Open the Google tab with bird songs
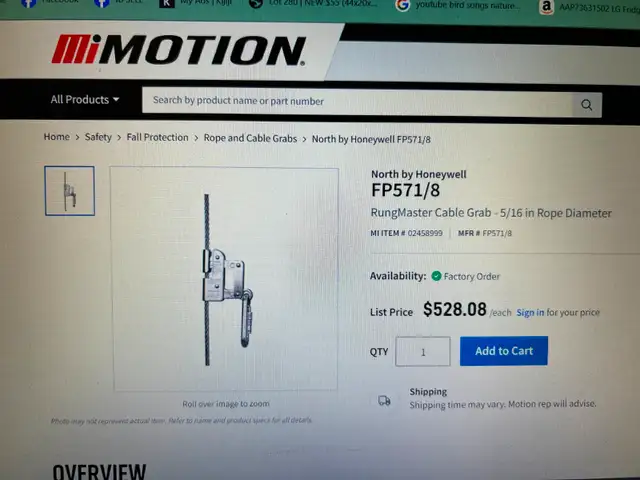Viewport: 640px width, 480px height. point(459,5)
